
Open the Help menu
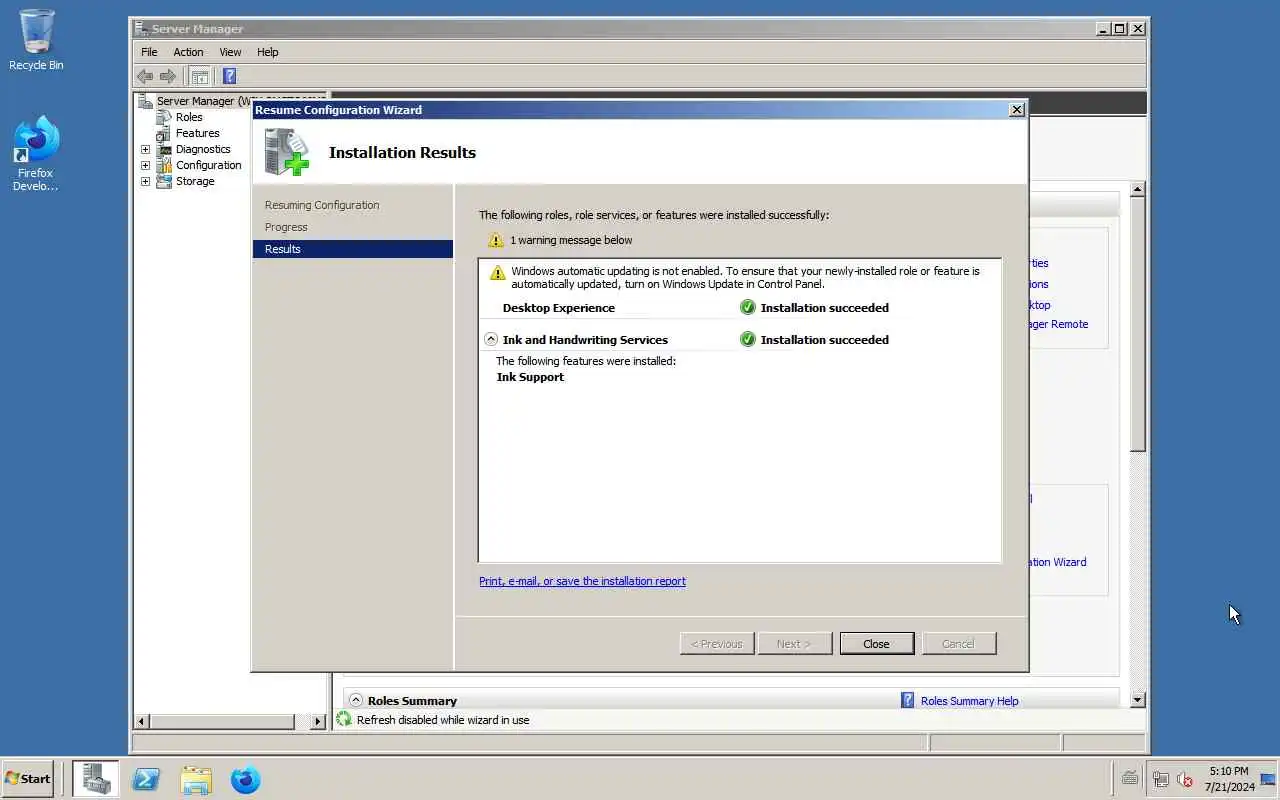coord(267,52)
